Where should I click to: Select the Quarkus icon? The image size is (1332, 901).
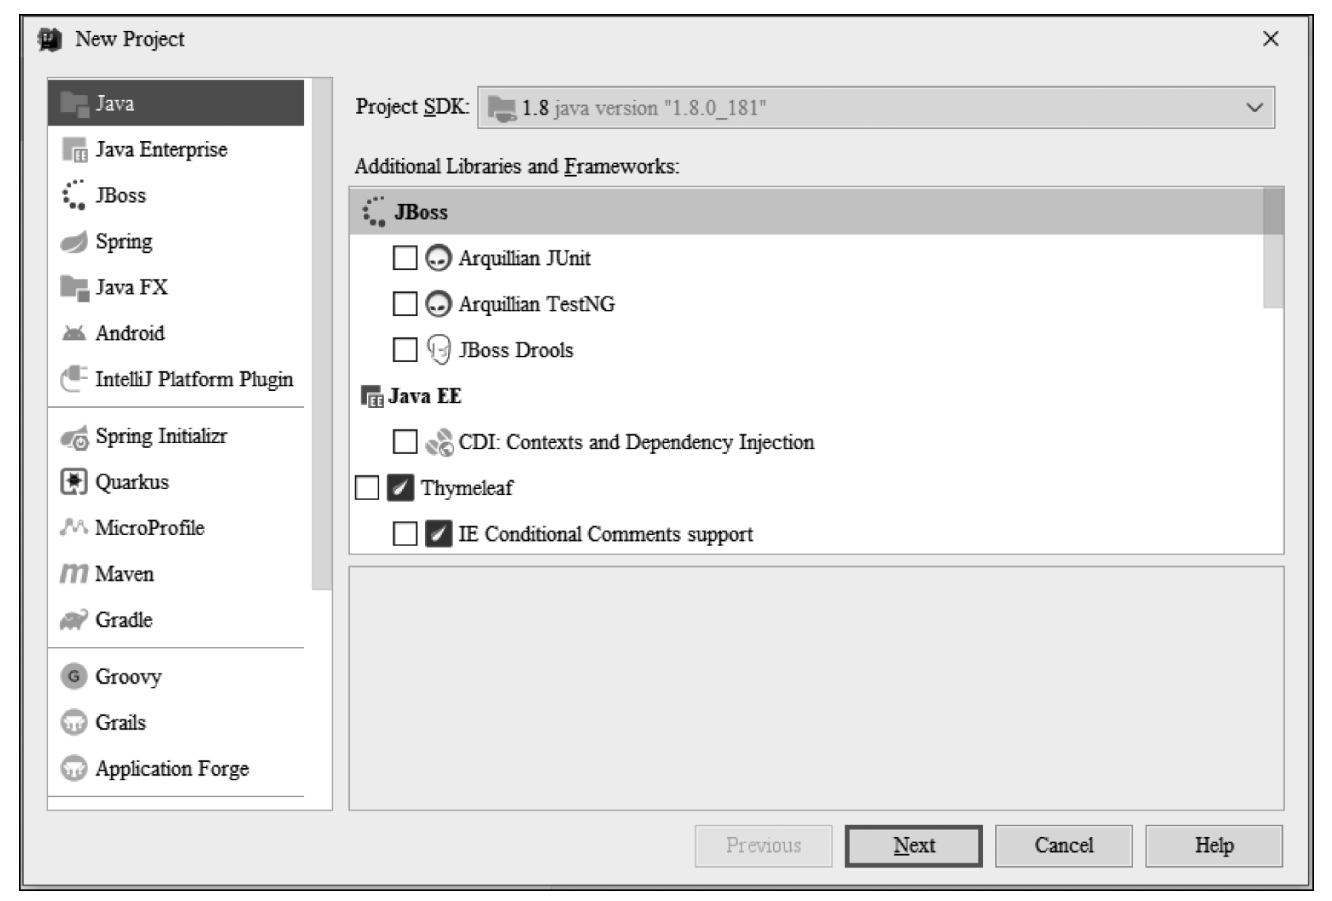point(75,482)
